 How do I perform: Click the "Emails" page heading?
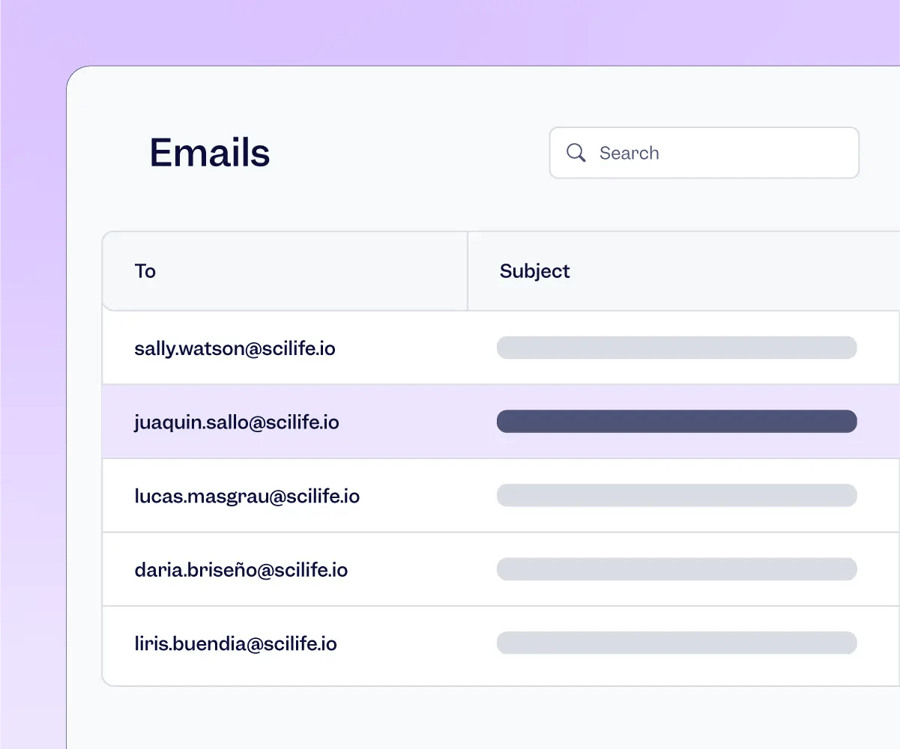[x=210, y=153]
